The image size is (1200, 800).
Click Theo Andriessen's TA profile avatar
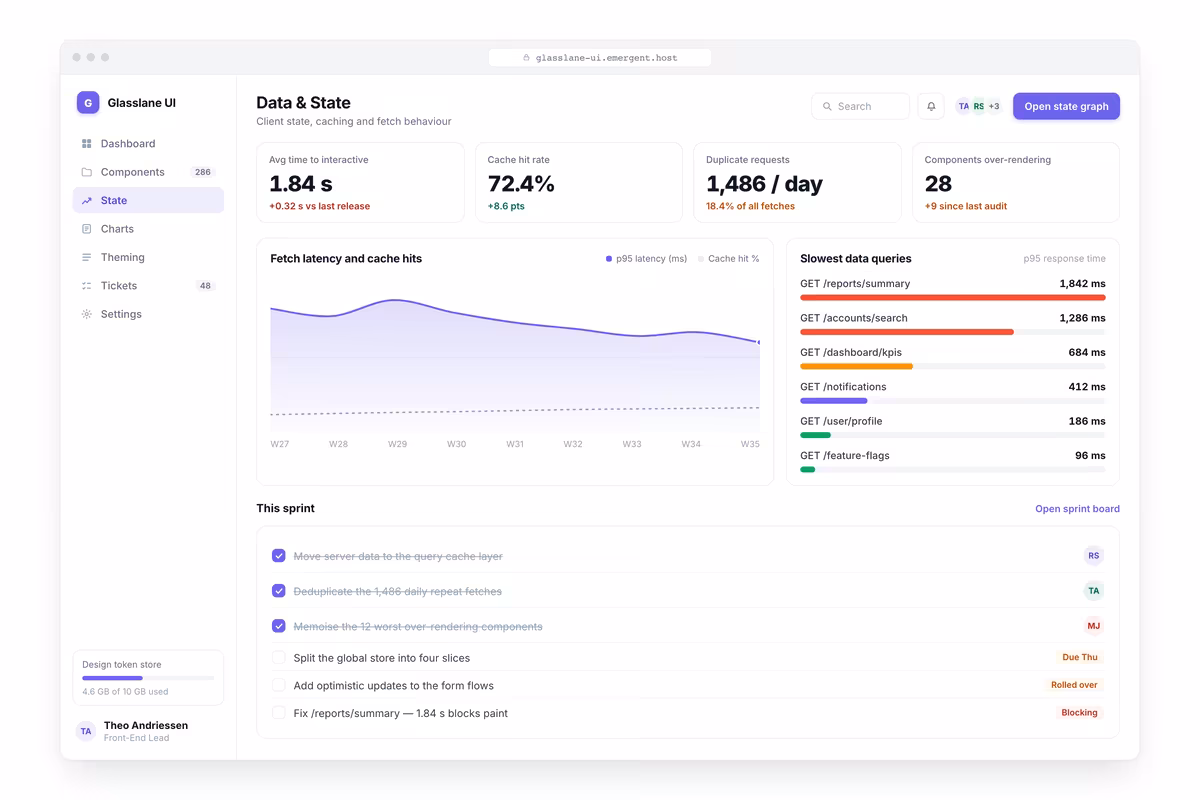(87, 731)
